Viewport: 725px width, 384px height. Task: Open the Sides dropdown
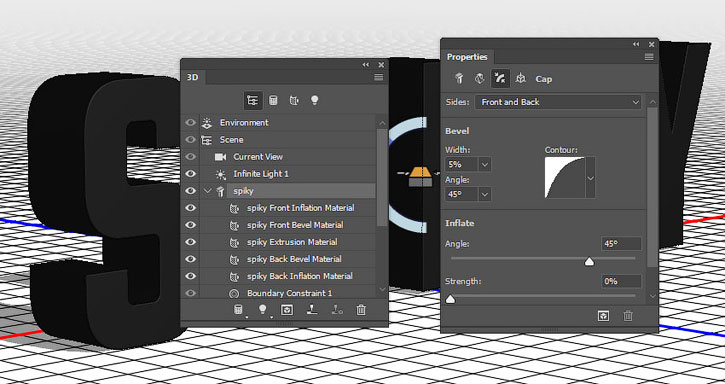pos(558,102)
